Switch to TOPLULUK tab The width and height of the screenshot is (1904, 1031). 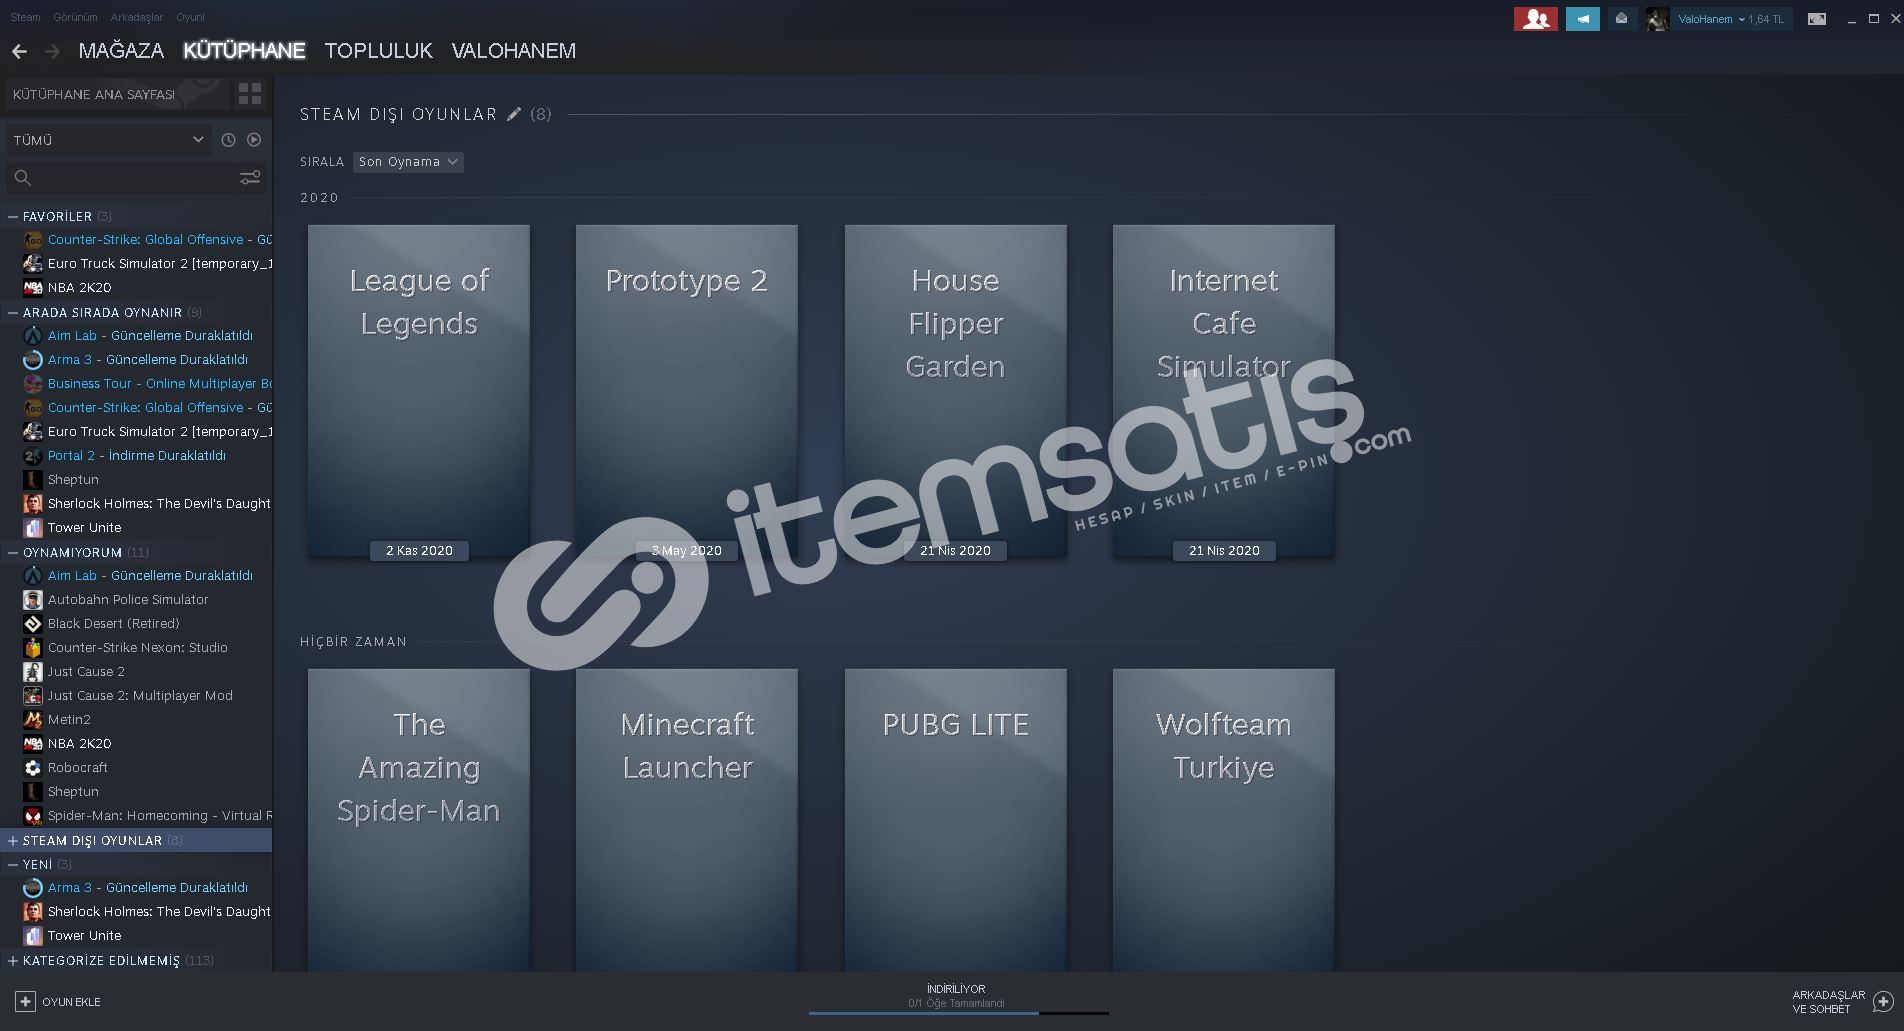(378, 51)
